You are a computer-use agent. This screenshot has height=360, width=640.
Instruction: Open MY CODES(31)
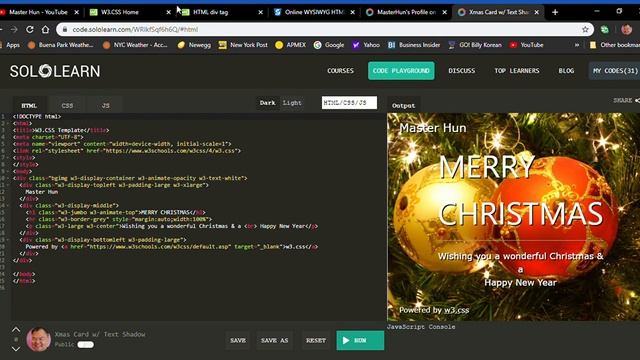coord(615,71)
